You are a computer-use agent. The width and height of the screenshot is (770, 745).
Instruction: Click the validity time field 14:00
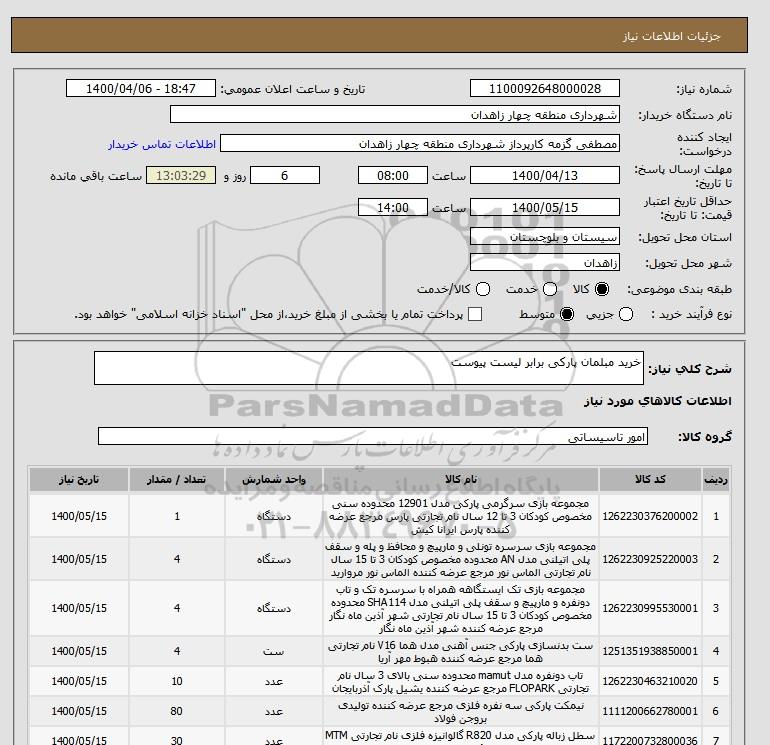pyautogui.click(x=393, y=207)
